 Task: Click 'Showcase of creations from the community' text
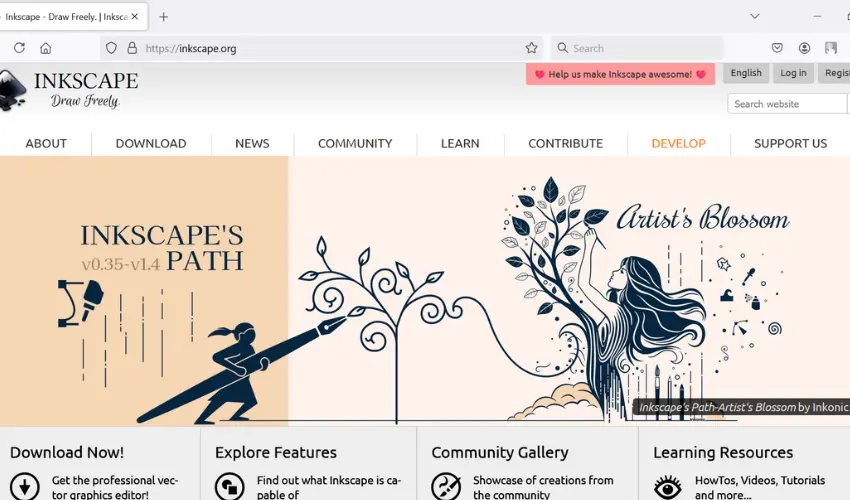tap(543, 487)
